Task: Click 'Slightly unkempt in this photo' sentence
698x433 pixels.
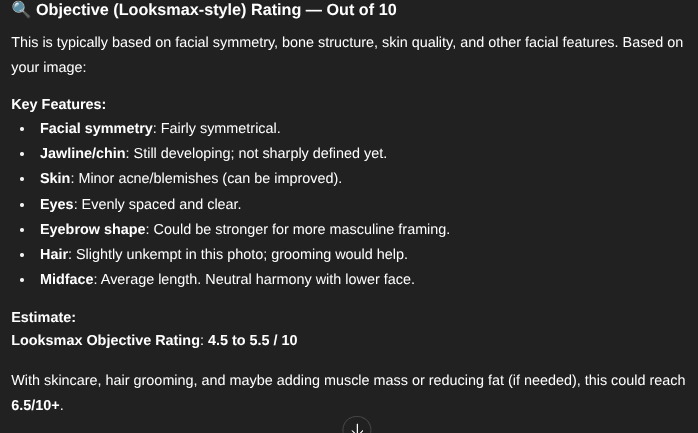Action: click(x=172, y=254)
